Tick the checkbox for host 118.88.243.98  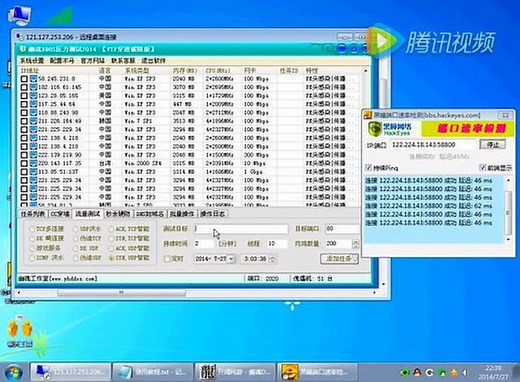click(x=24, y=113)
